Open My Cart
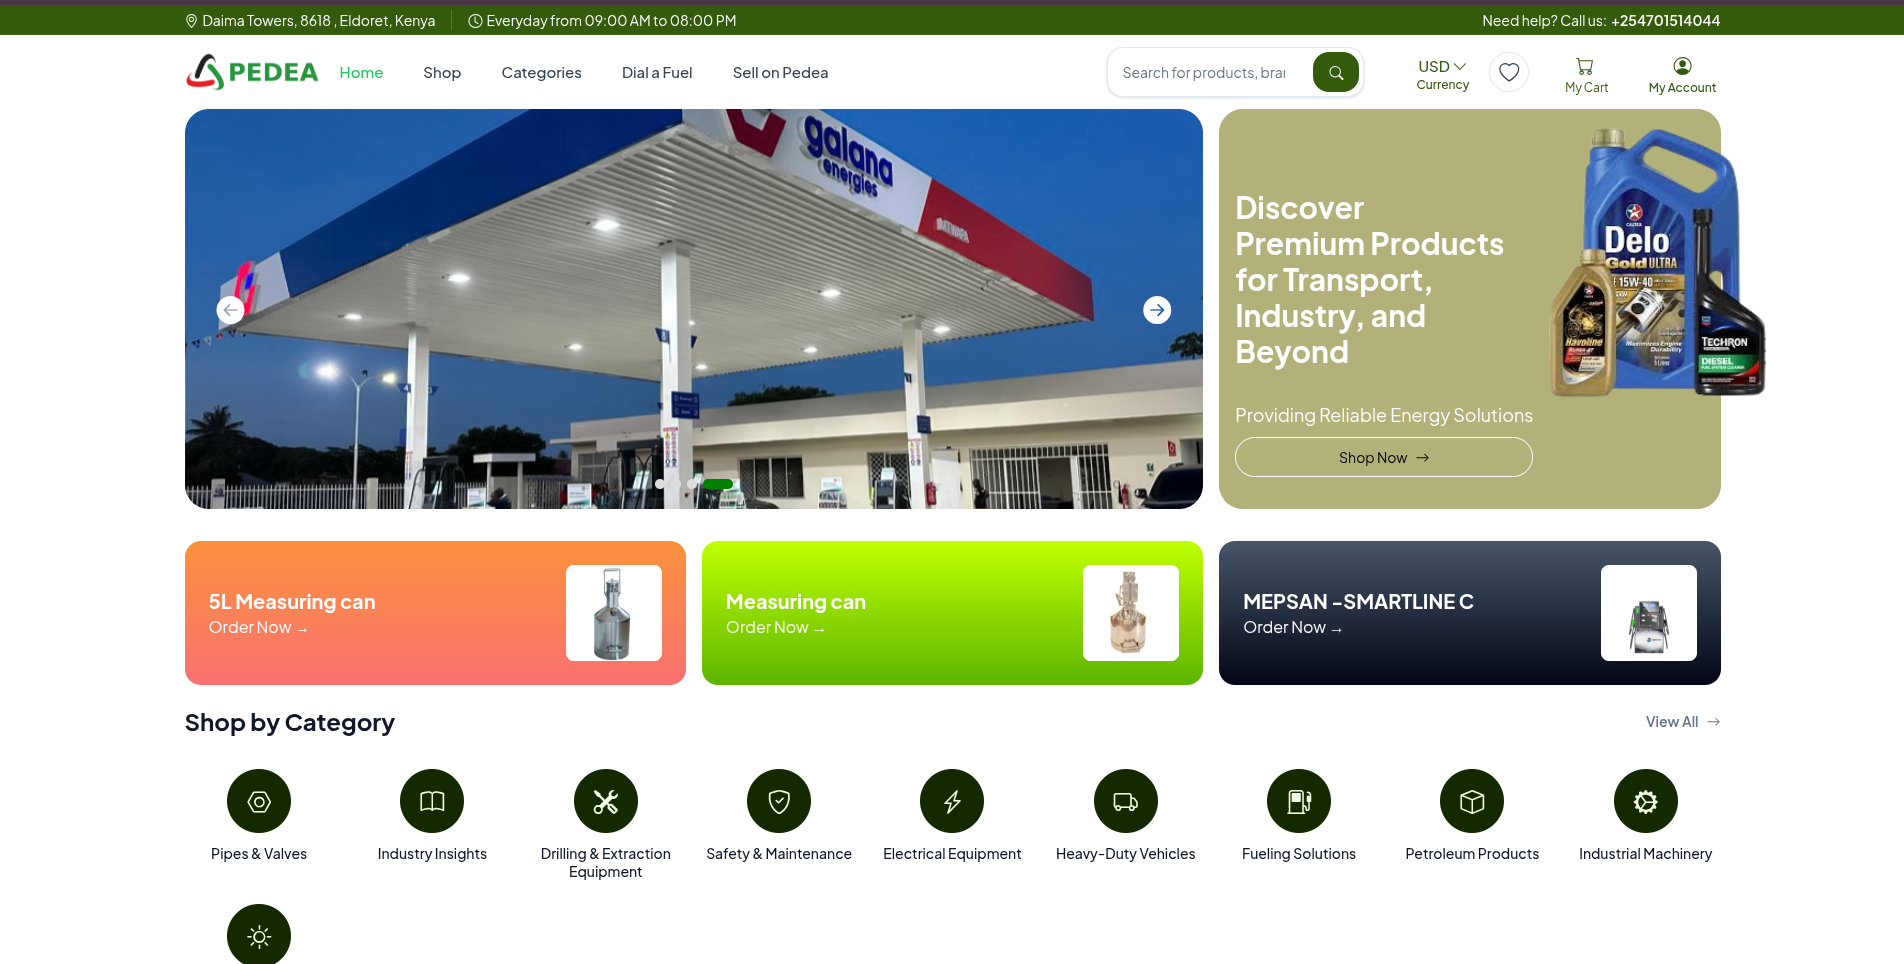The image size is (1904, 964). click(1585, 71)
